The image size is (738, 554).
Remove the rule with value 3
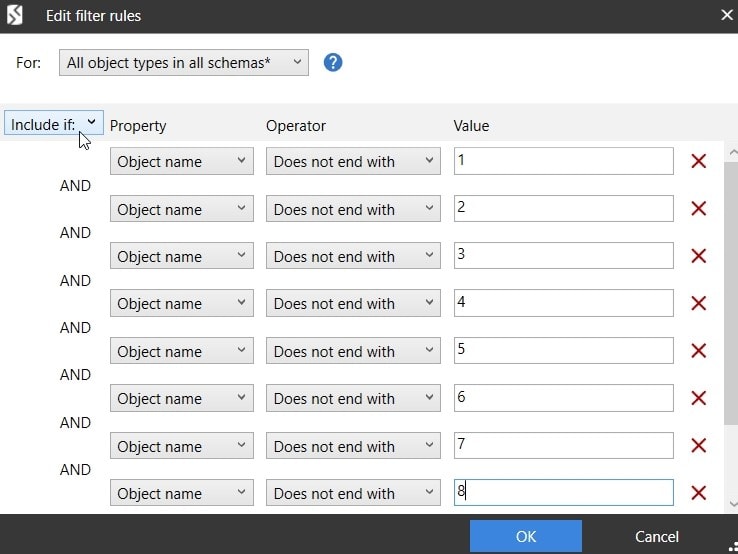tap(698, 256)
